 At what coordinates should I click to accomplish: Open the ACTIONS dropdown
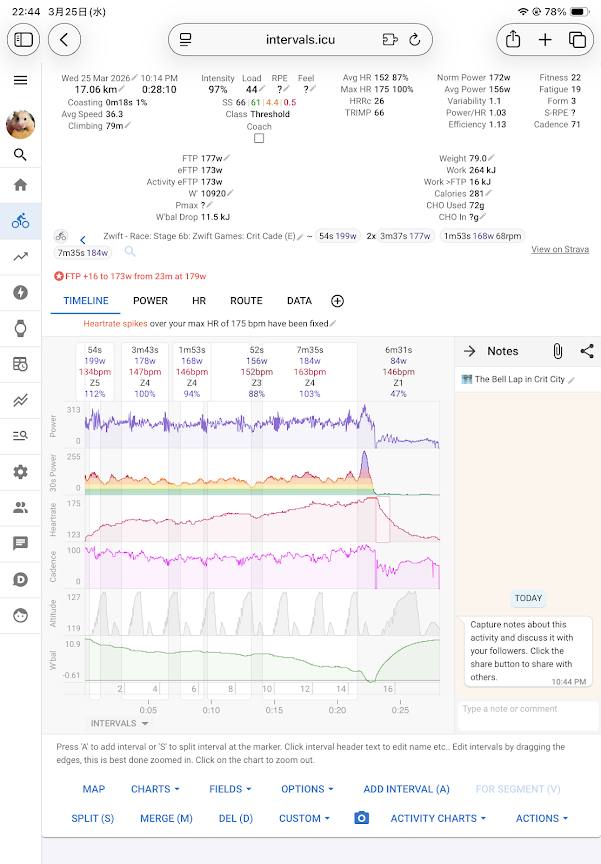[x=542, y=818]
